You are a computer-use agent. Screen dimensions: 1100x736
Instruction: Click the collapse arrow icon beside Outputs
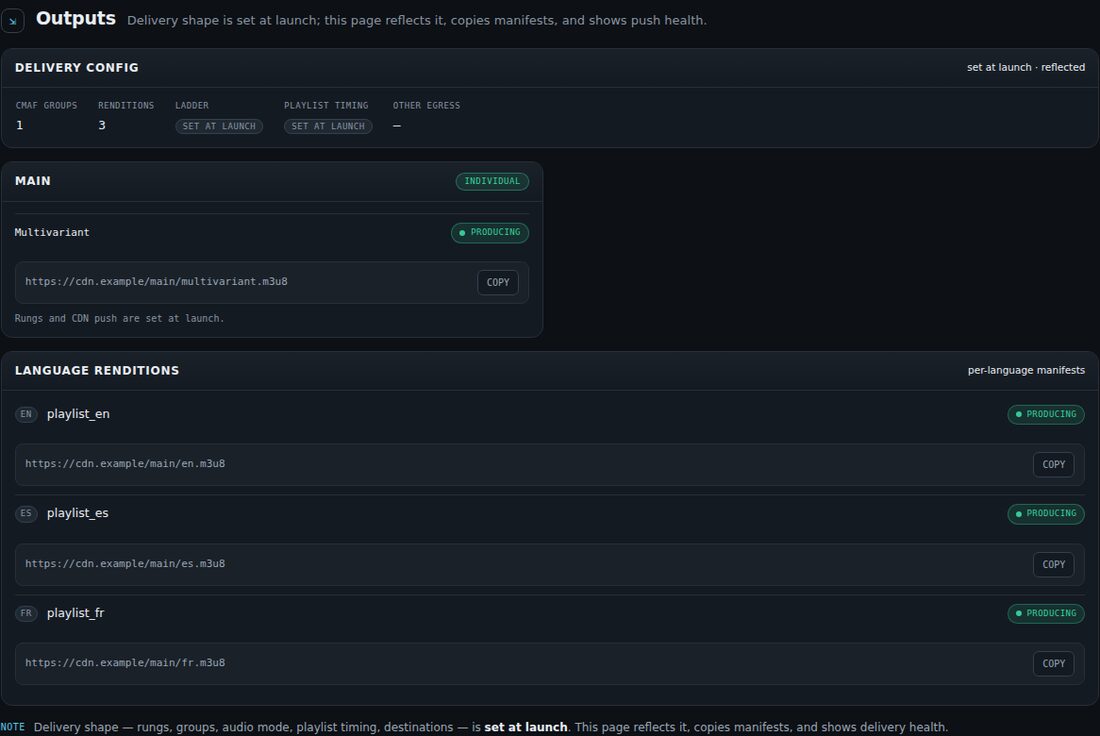coord(13,21)
